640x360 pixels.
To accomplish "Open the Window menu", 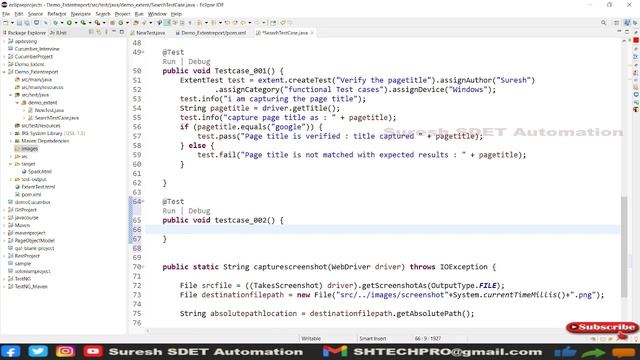I will click(x=157, y=14).
